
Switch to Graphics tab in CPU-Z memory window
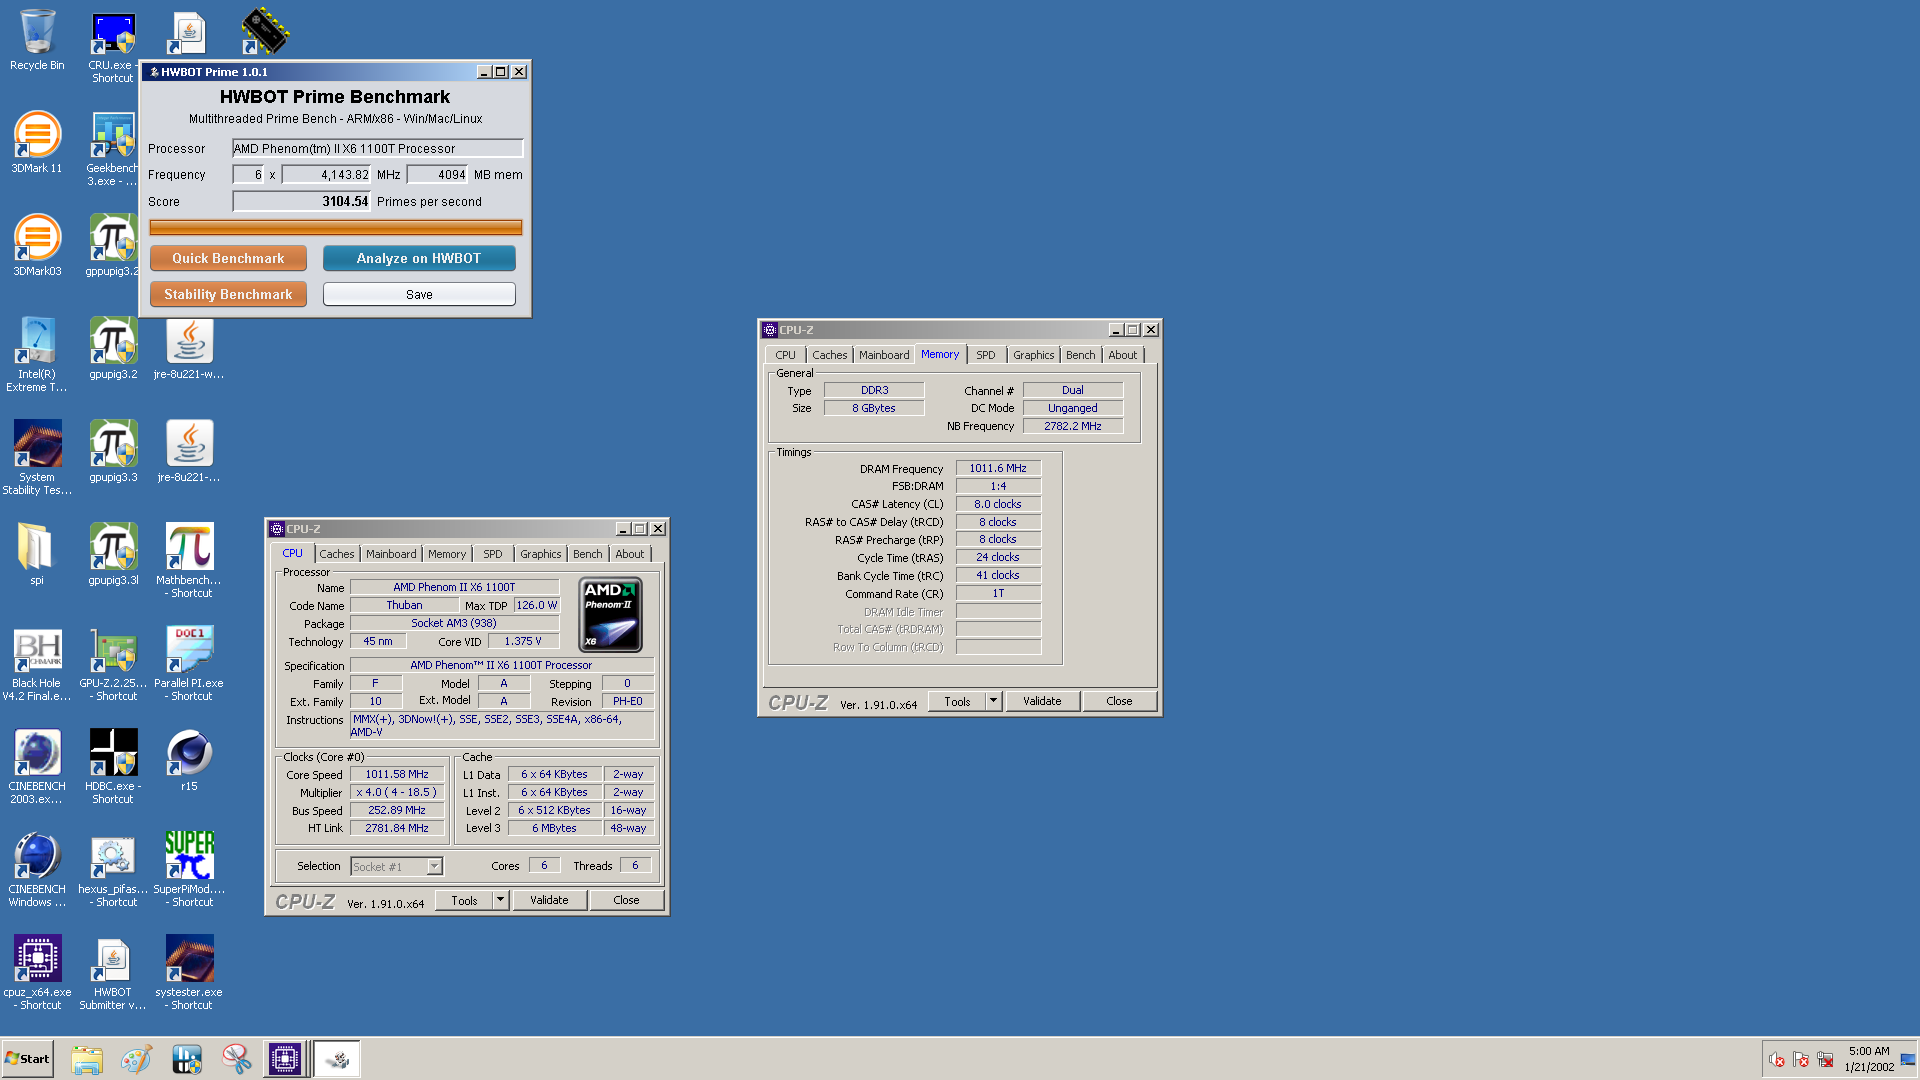pyautogui.click(x=1033, y=355)
